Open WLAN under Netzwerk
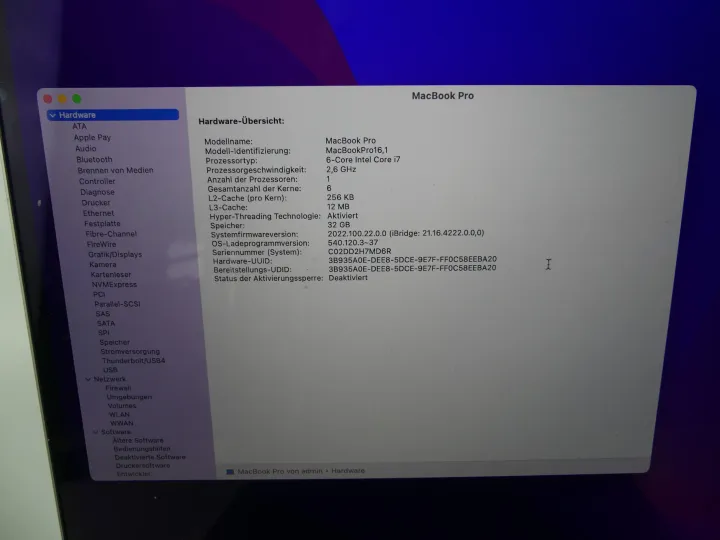This screenshot has height=540, width=720. click(119, 415)
